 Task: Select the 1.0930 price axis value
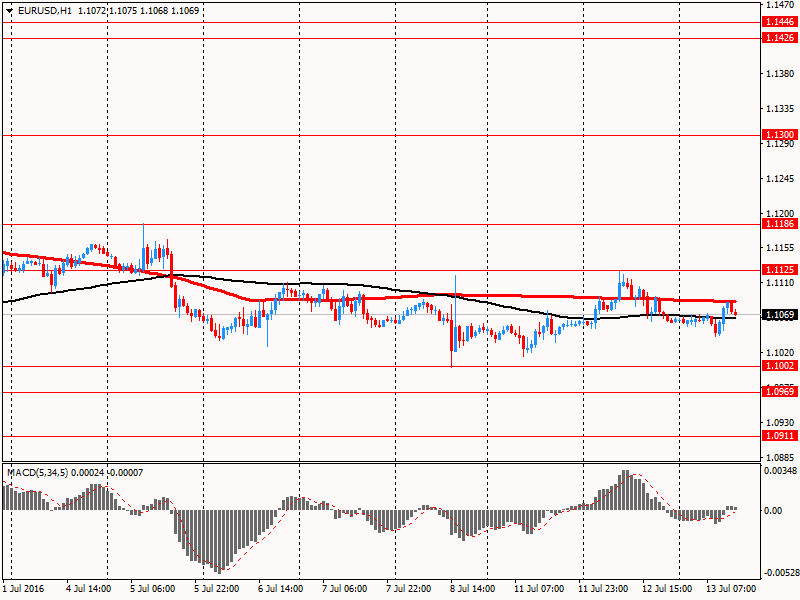[x=781, y=422]
